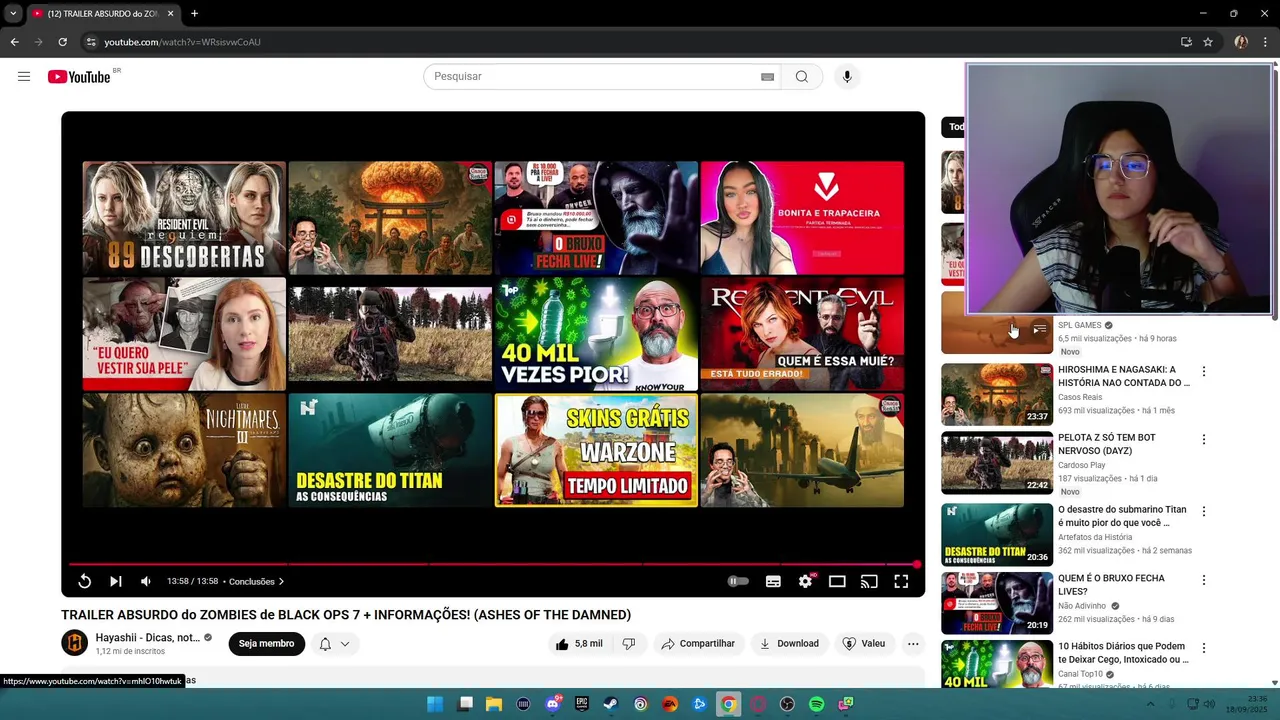Open Steam from the taskbar
1280x720 pixels.
(611, 704)
